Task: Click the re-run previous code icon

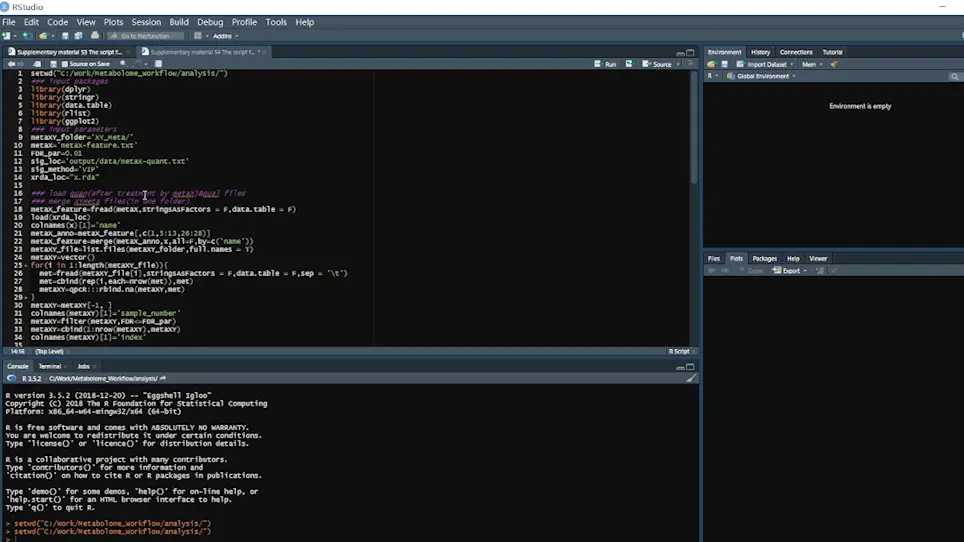Action: 629,64
